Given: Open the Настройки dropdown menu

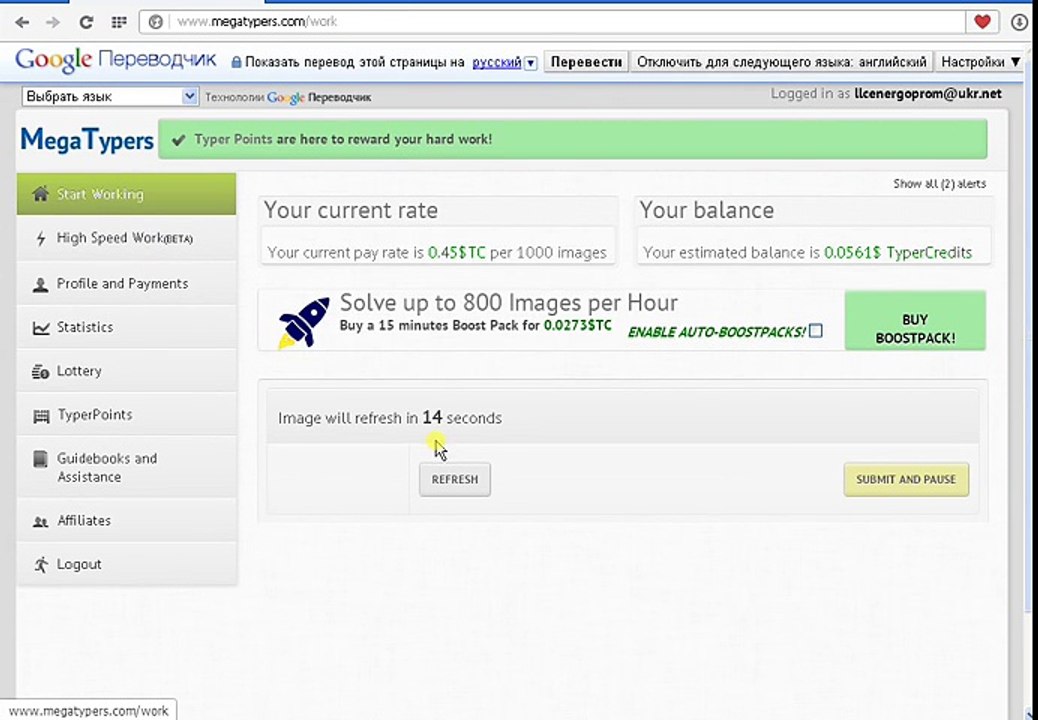Looking at the screenshot, I should (x=981, y=62).
